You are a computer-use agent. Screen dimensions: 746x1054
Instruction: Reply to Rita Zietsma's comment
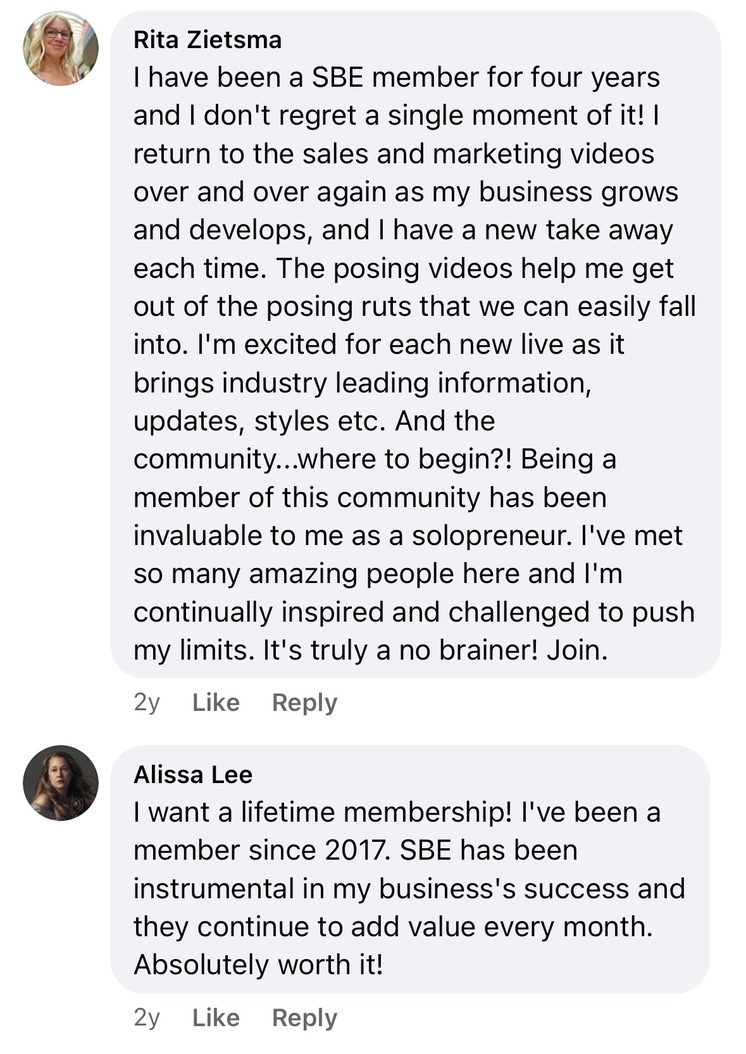(304, 703)
